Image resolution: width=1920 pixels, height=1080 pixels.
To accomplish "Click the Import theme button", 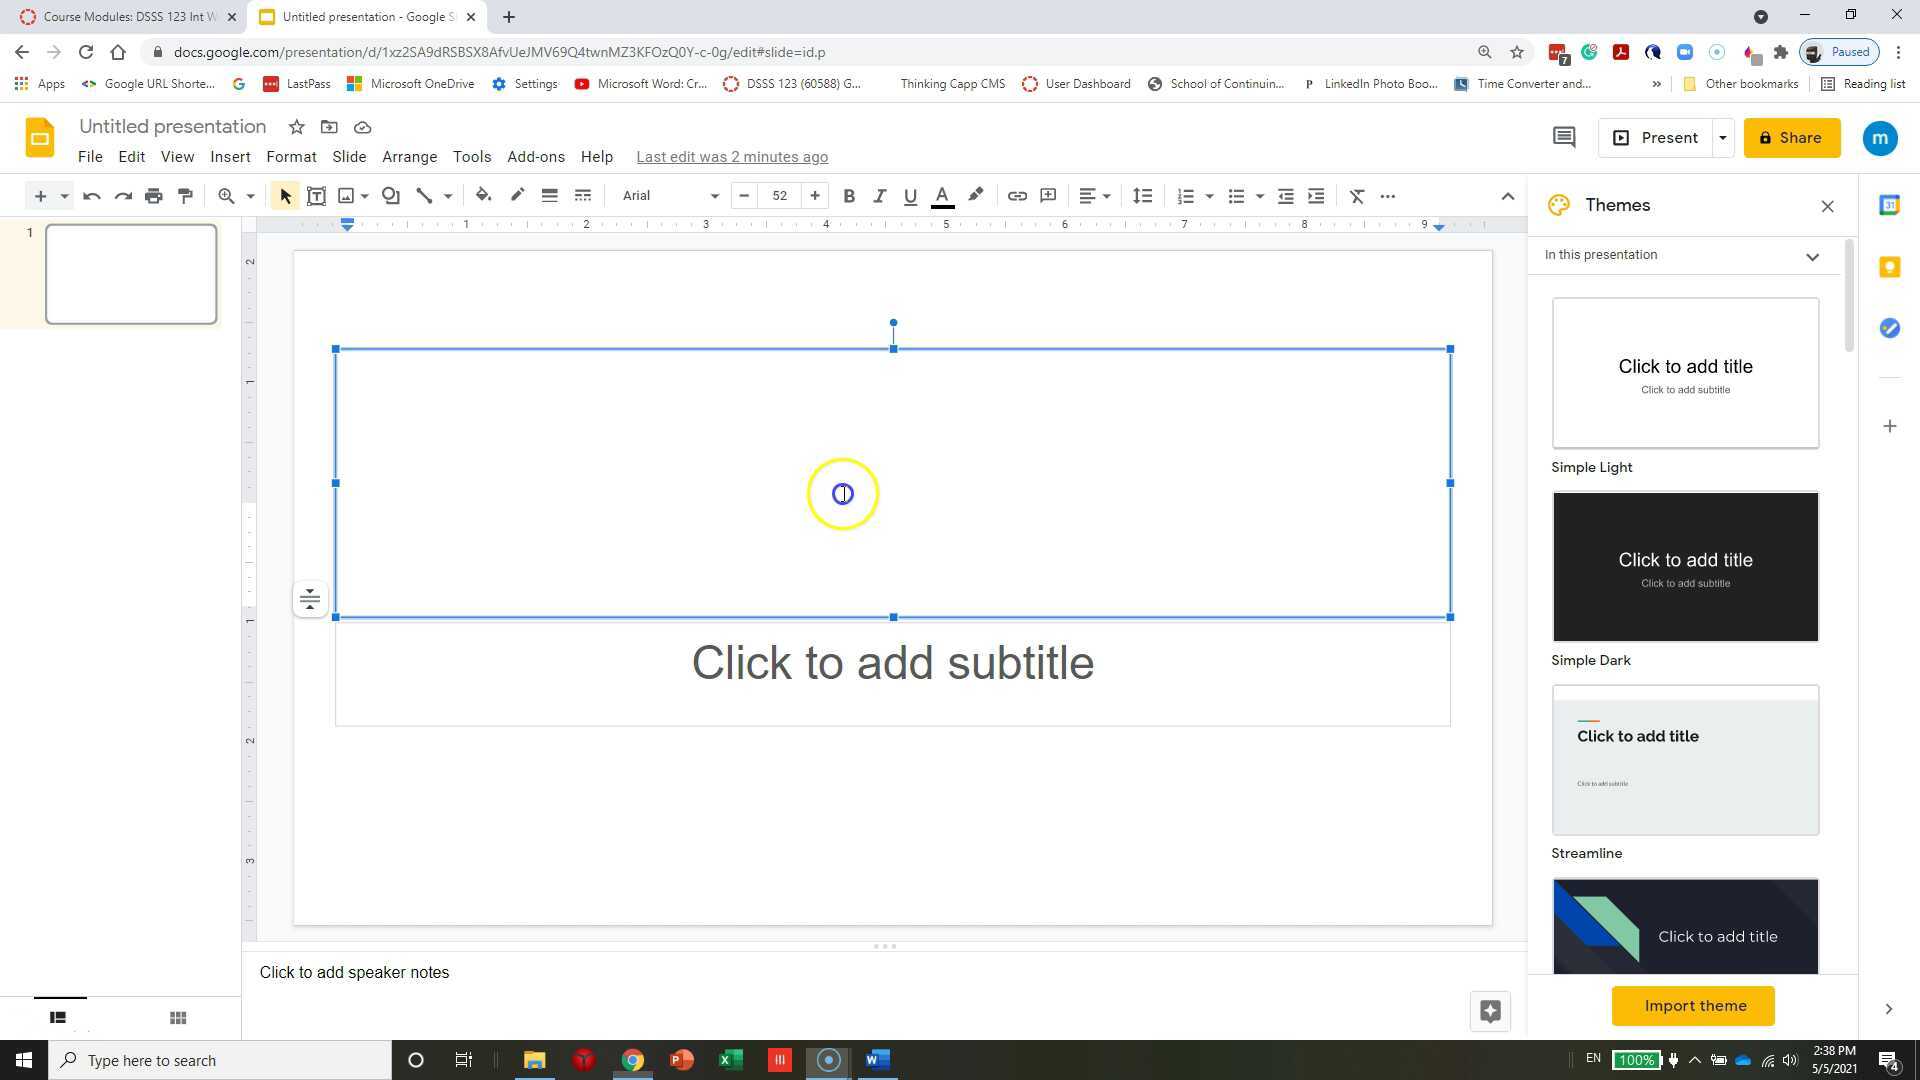I will point(1693,1005).
